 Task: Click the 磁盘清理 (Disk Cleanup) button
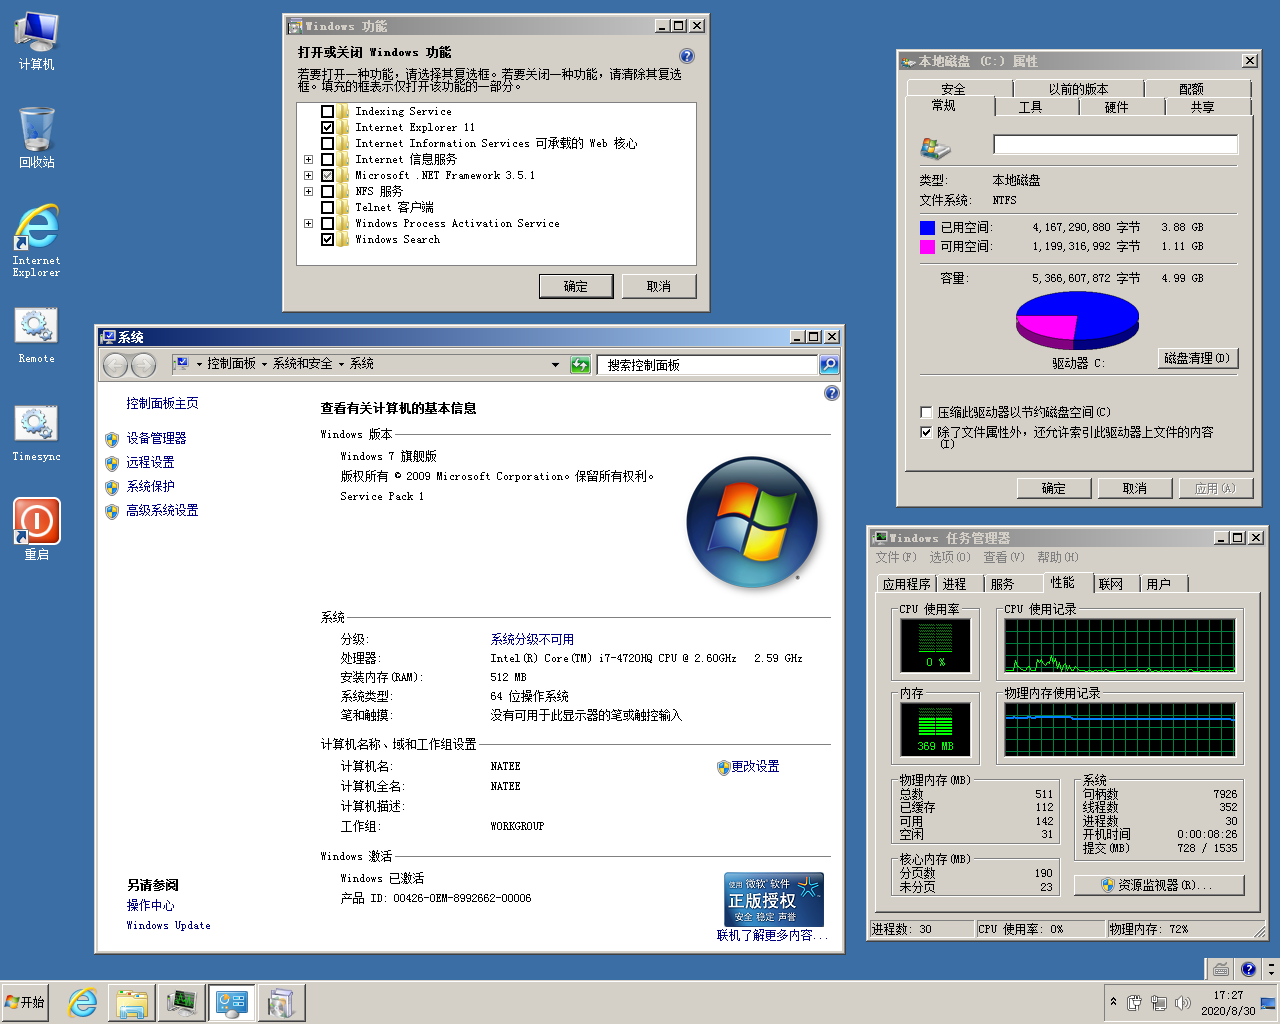click(1197, 358)
